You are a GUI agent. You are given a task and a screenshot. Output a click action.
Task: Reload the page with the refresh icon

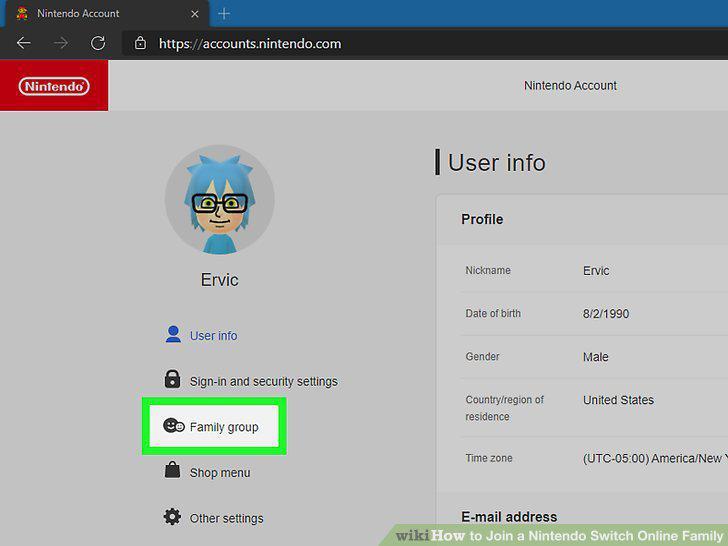point(98,43)
